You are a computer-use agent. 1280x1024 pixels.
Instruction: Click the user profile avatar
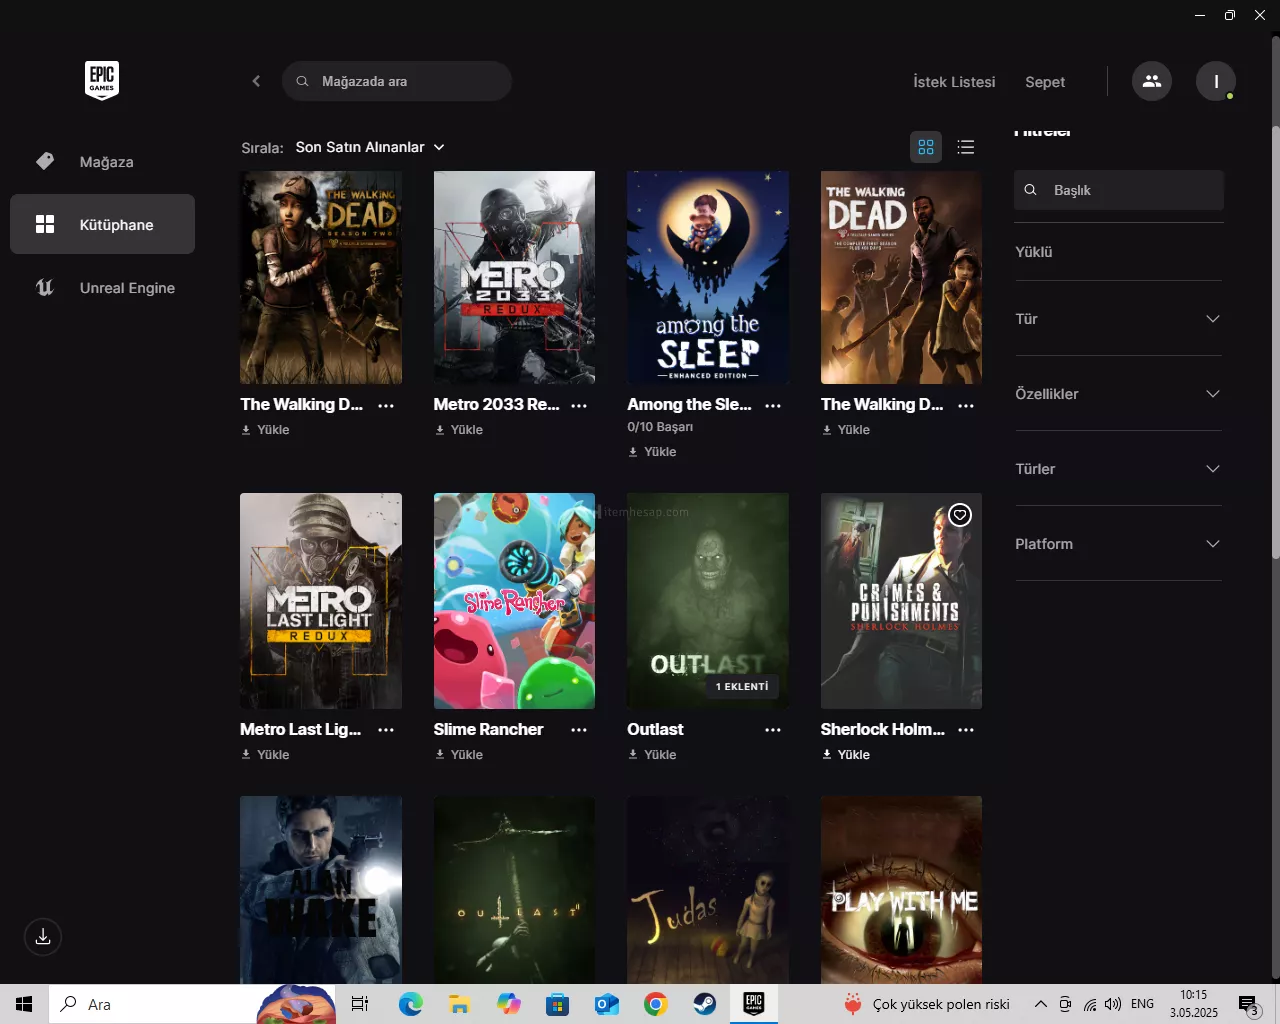[x=1216, y=81]
